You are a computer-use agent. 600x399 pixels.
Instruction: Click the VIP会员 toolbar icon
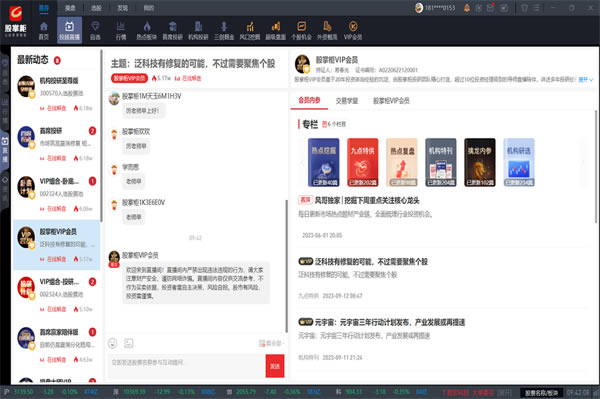coord(353,30)
